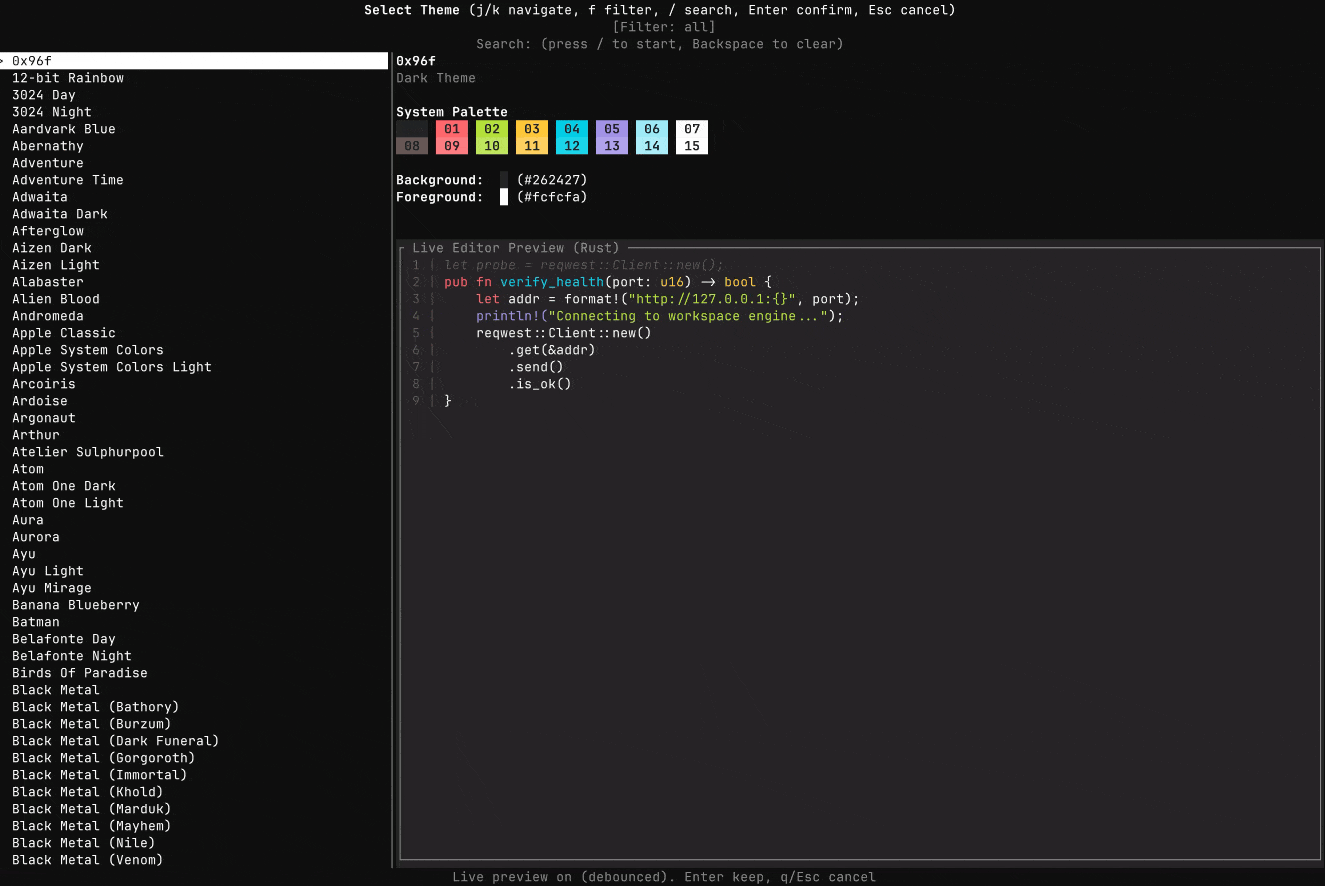
Task: Pick the Aura theme
Action: (x=28, y=520)
